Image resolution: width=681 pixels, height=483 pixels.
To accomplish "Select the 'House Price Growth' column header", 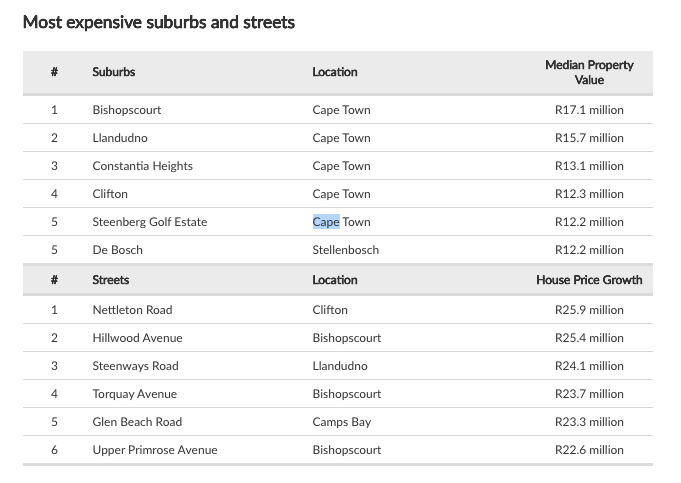I will [589, 280].
